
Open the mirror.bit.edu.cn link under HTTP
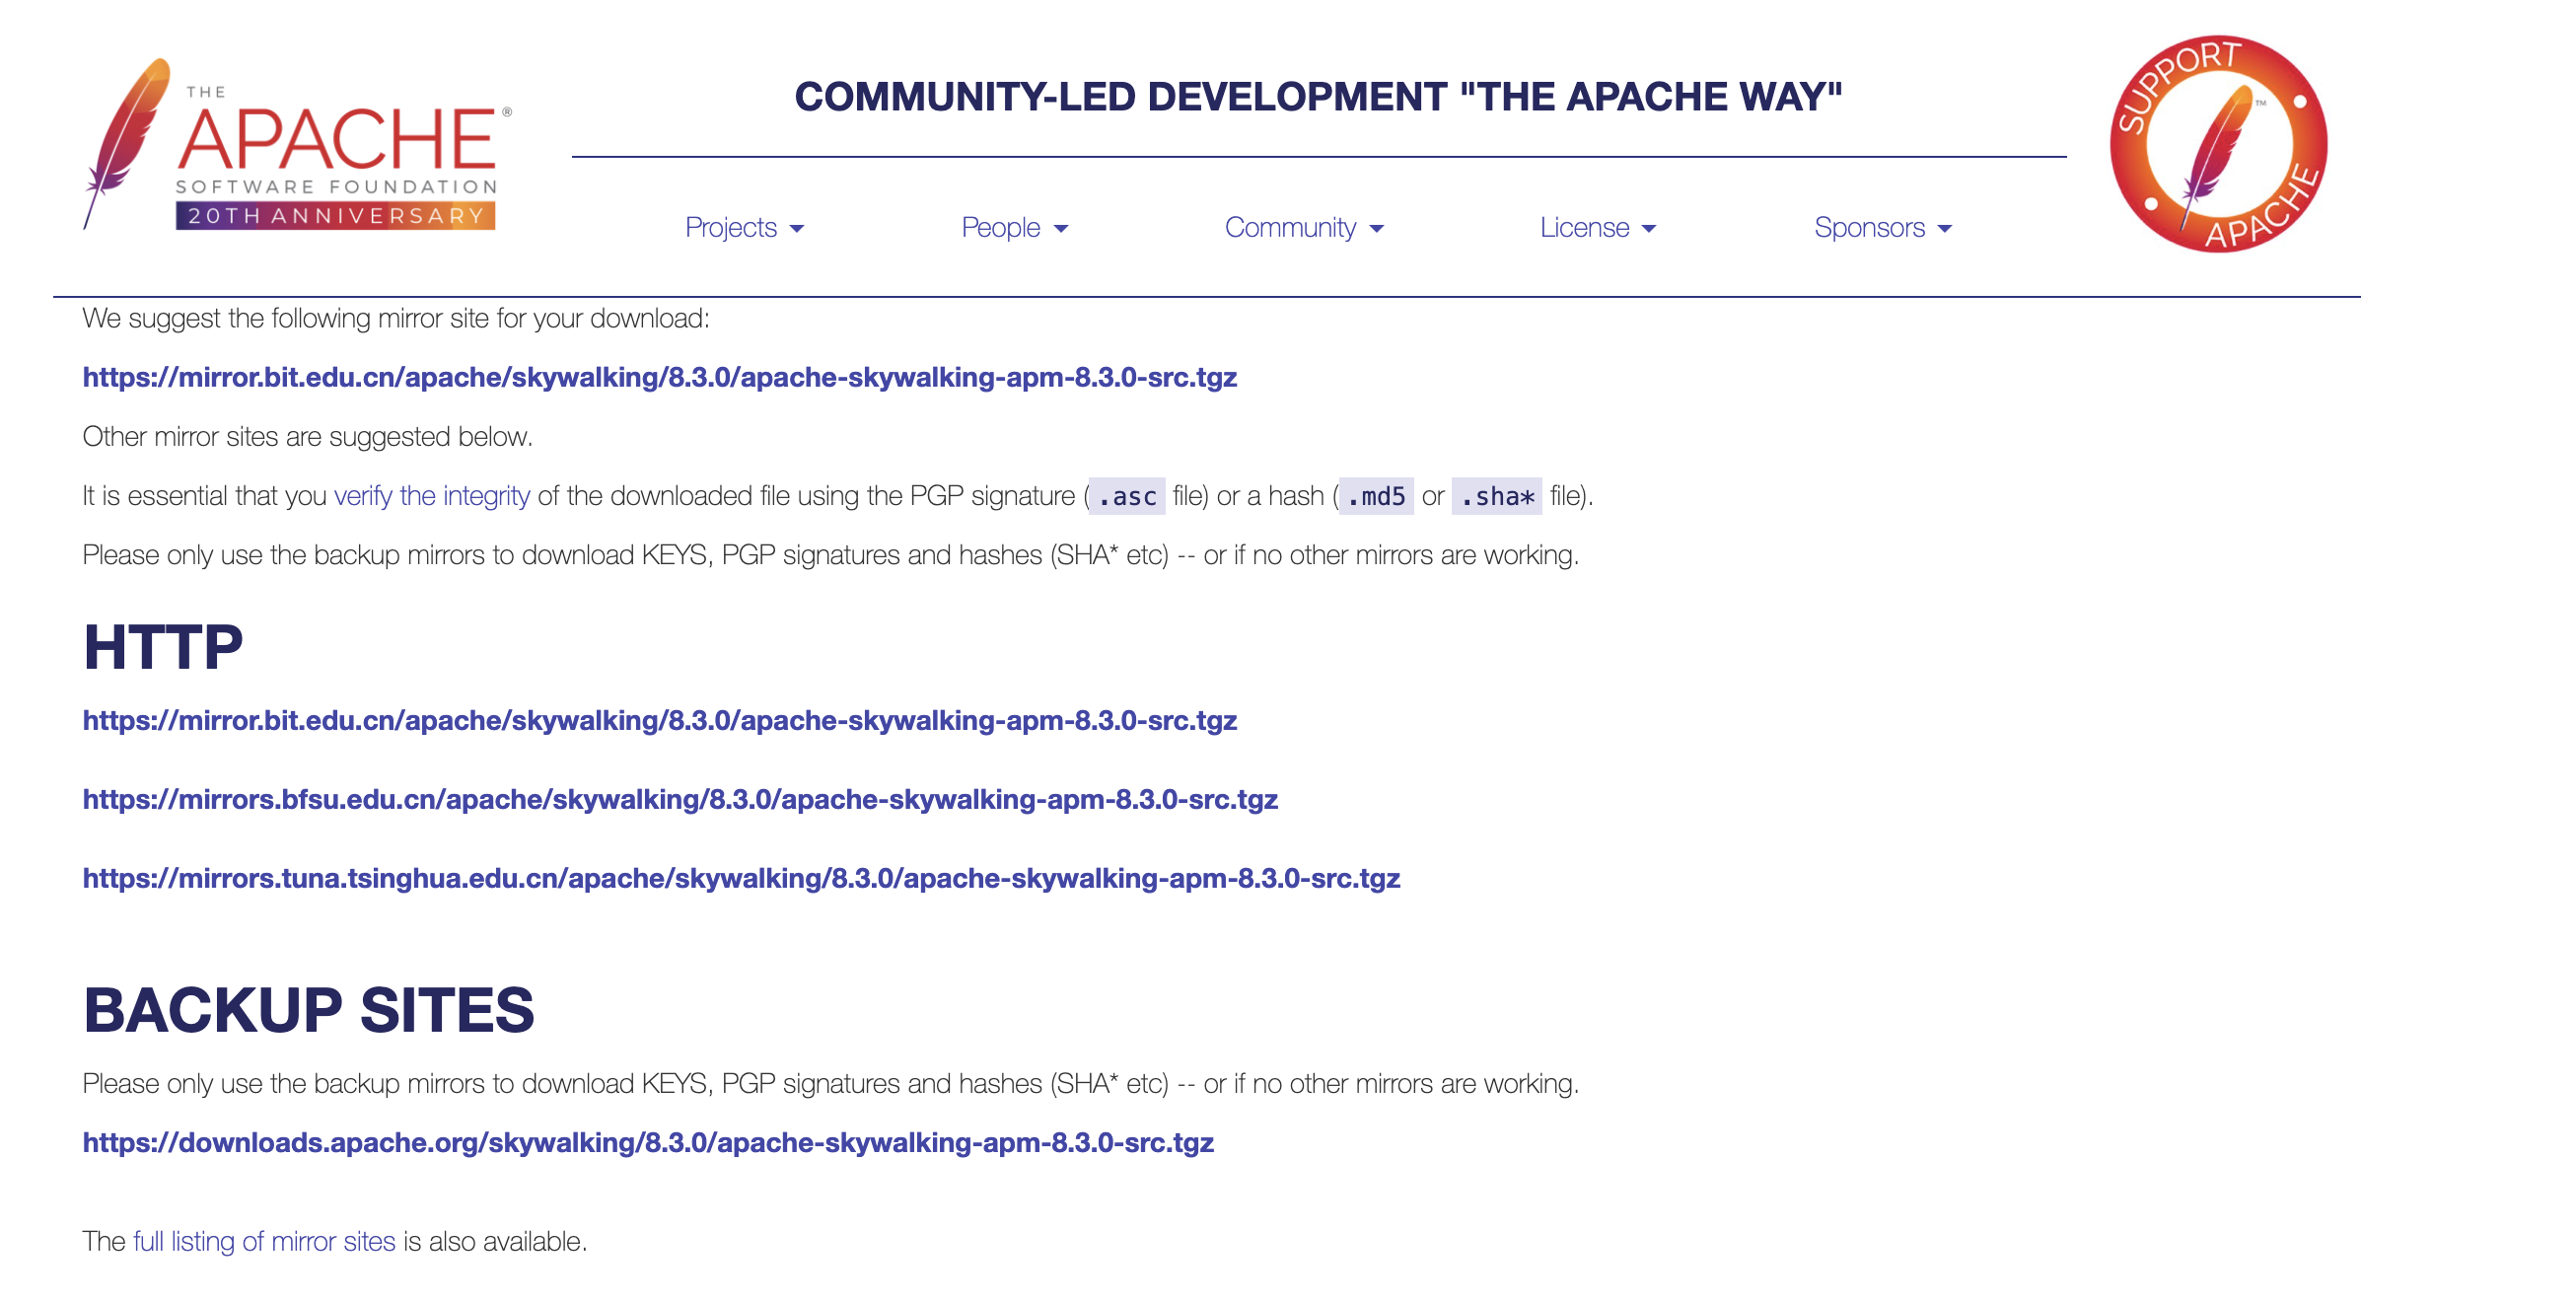(659, 720)
